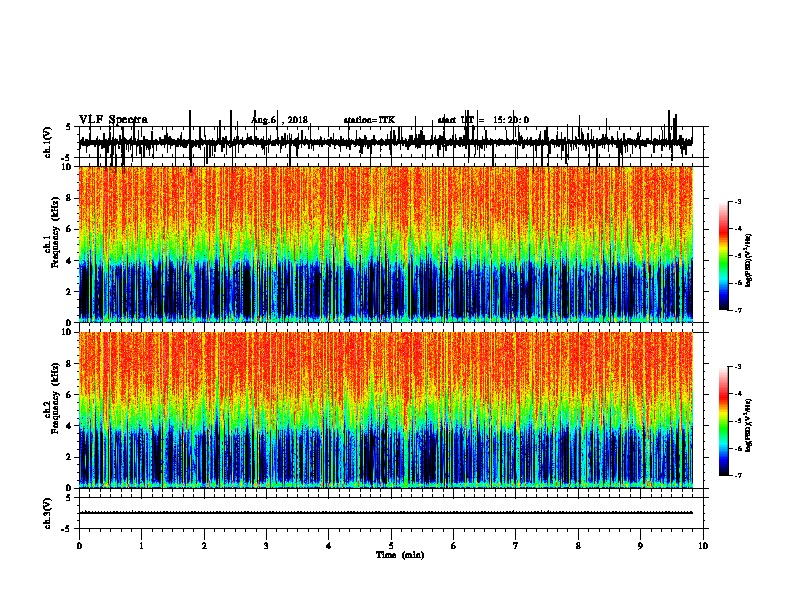Click the "start UT = 15:20:0" text
Screen dimensions: 792x612
tap(483, 120)
